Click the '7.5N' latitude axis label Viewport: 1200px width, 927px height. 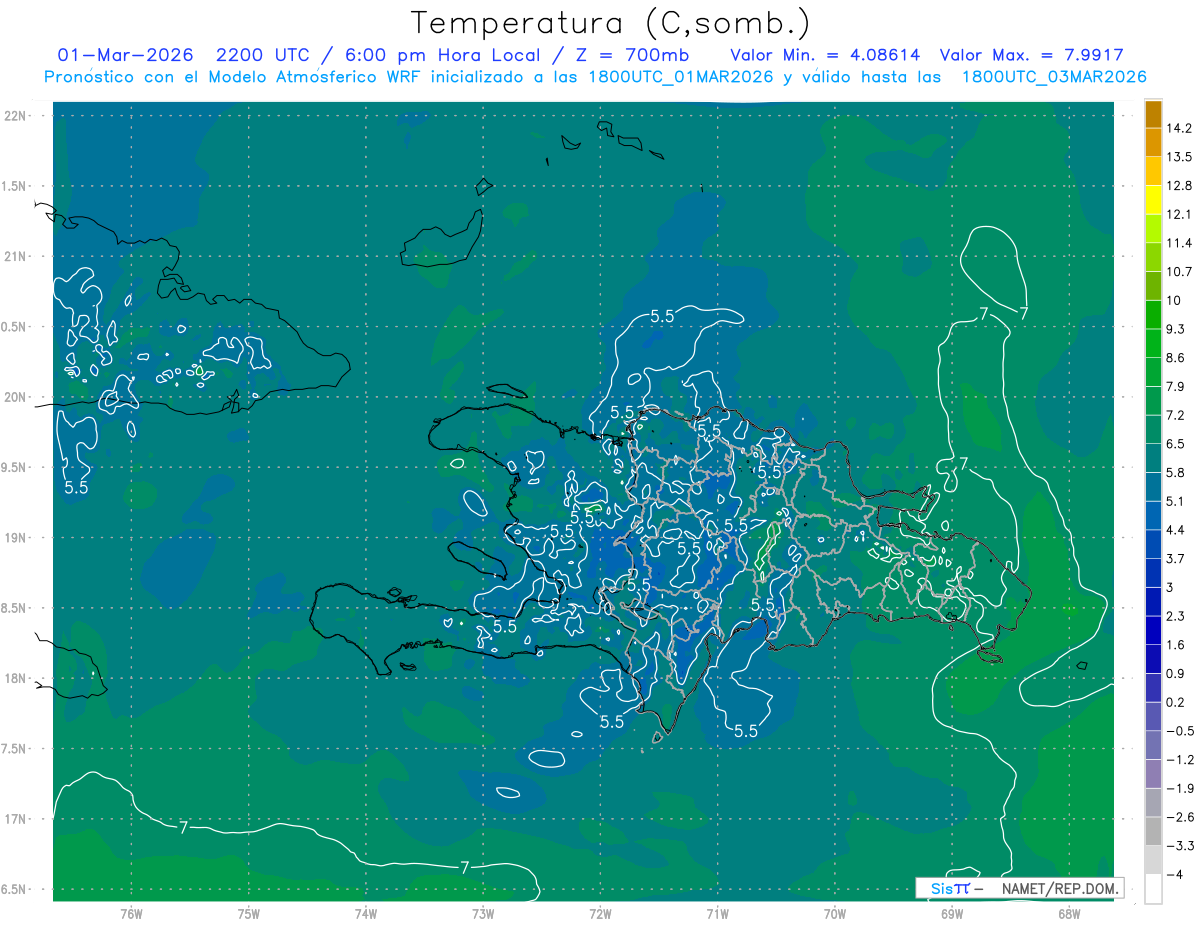click(16, 749)
